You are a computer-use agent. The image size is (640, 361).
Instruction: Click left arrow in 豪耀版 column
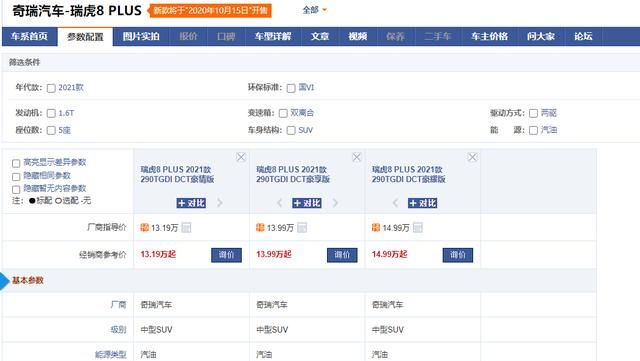point(395,203)
